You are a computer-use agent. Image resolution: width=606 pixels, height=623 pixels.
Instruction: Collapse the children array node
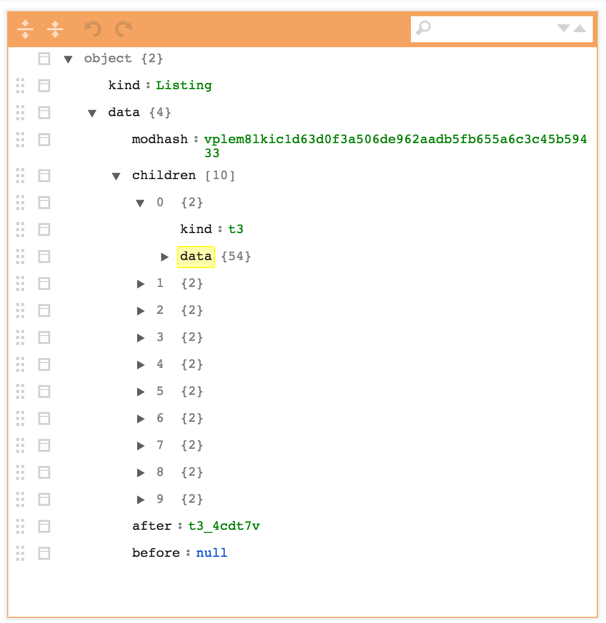coord(116,176)
